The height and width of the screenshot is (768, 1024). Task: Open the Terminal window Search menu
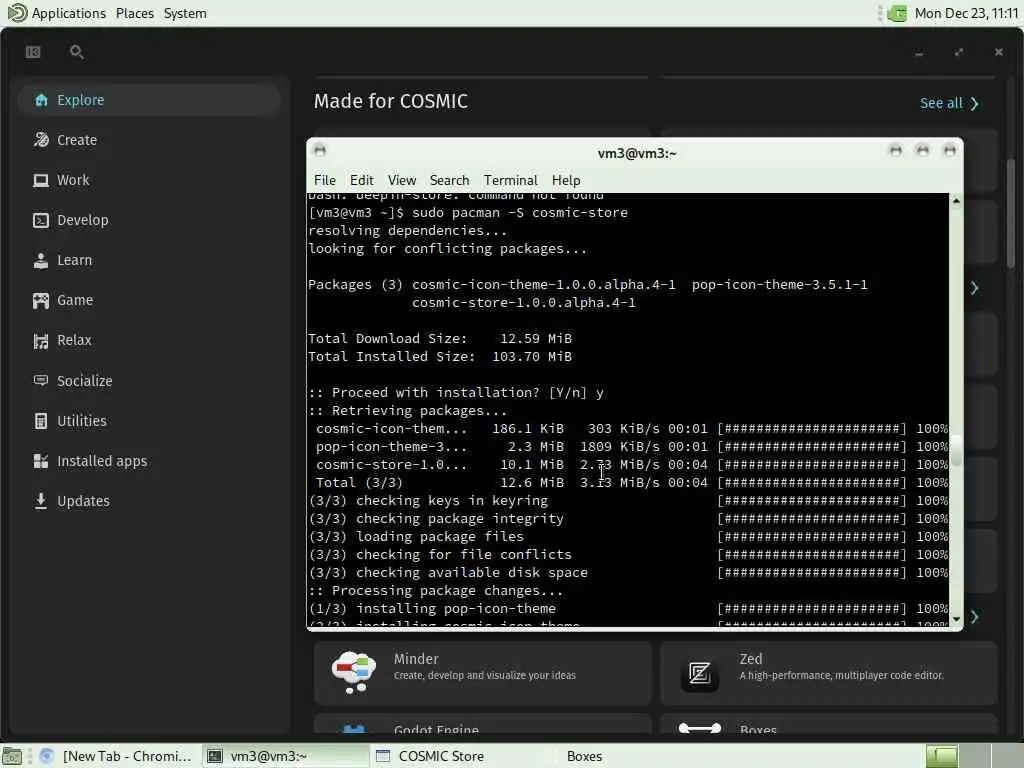point(449,180)
